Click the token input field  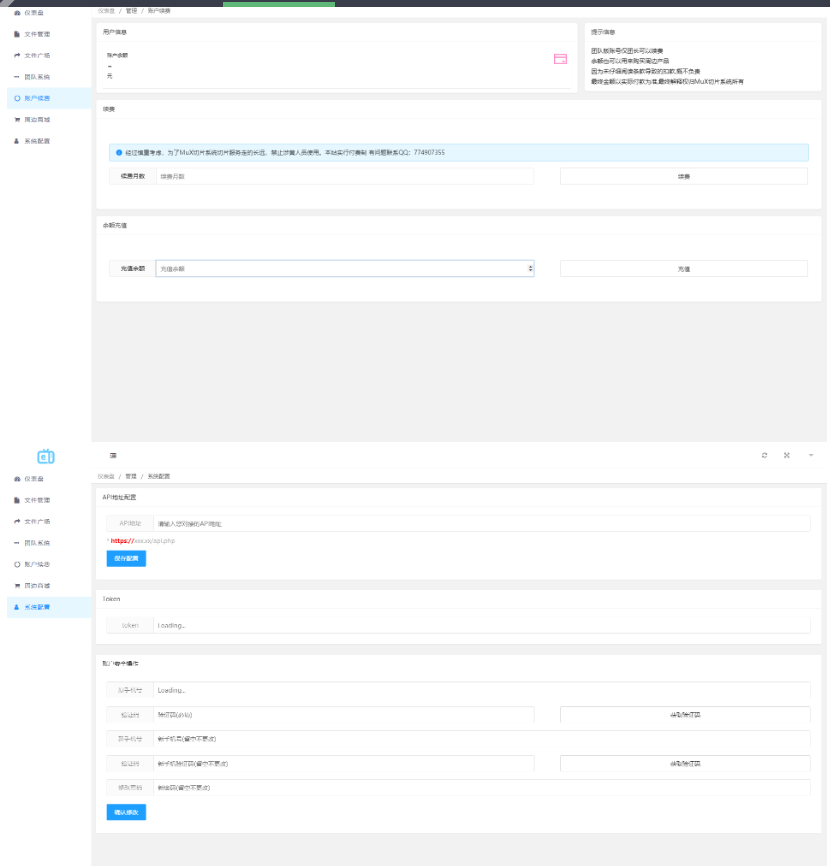(x=480, y=625)
